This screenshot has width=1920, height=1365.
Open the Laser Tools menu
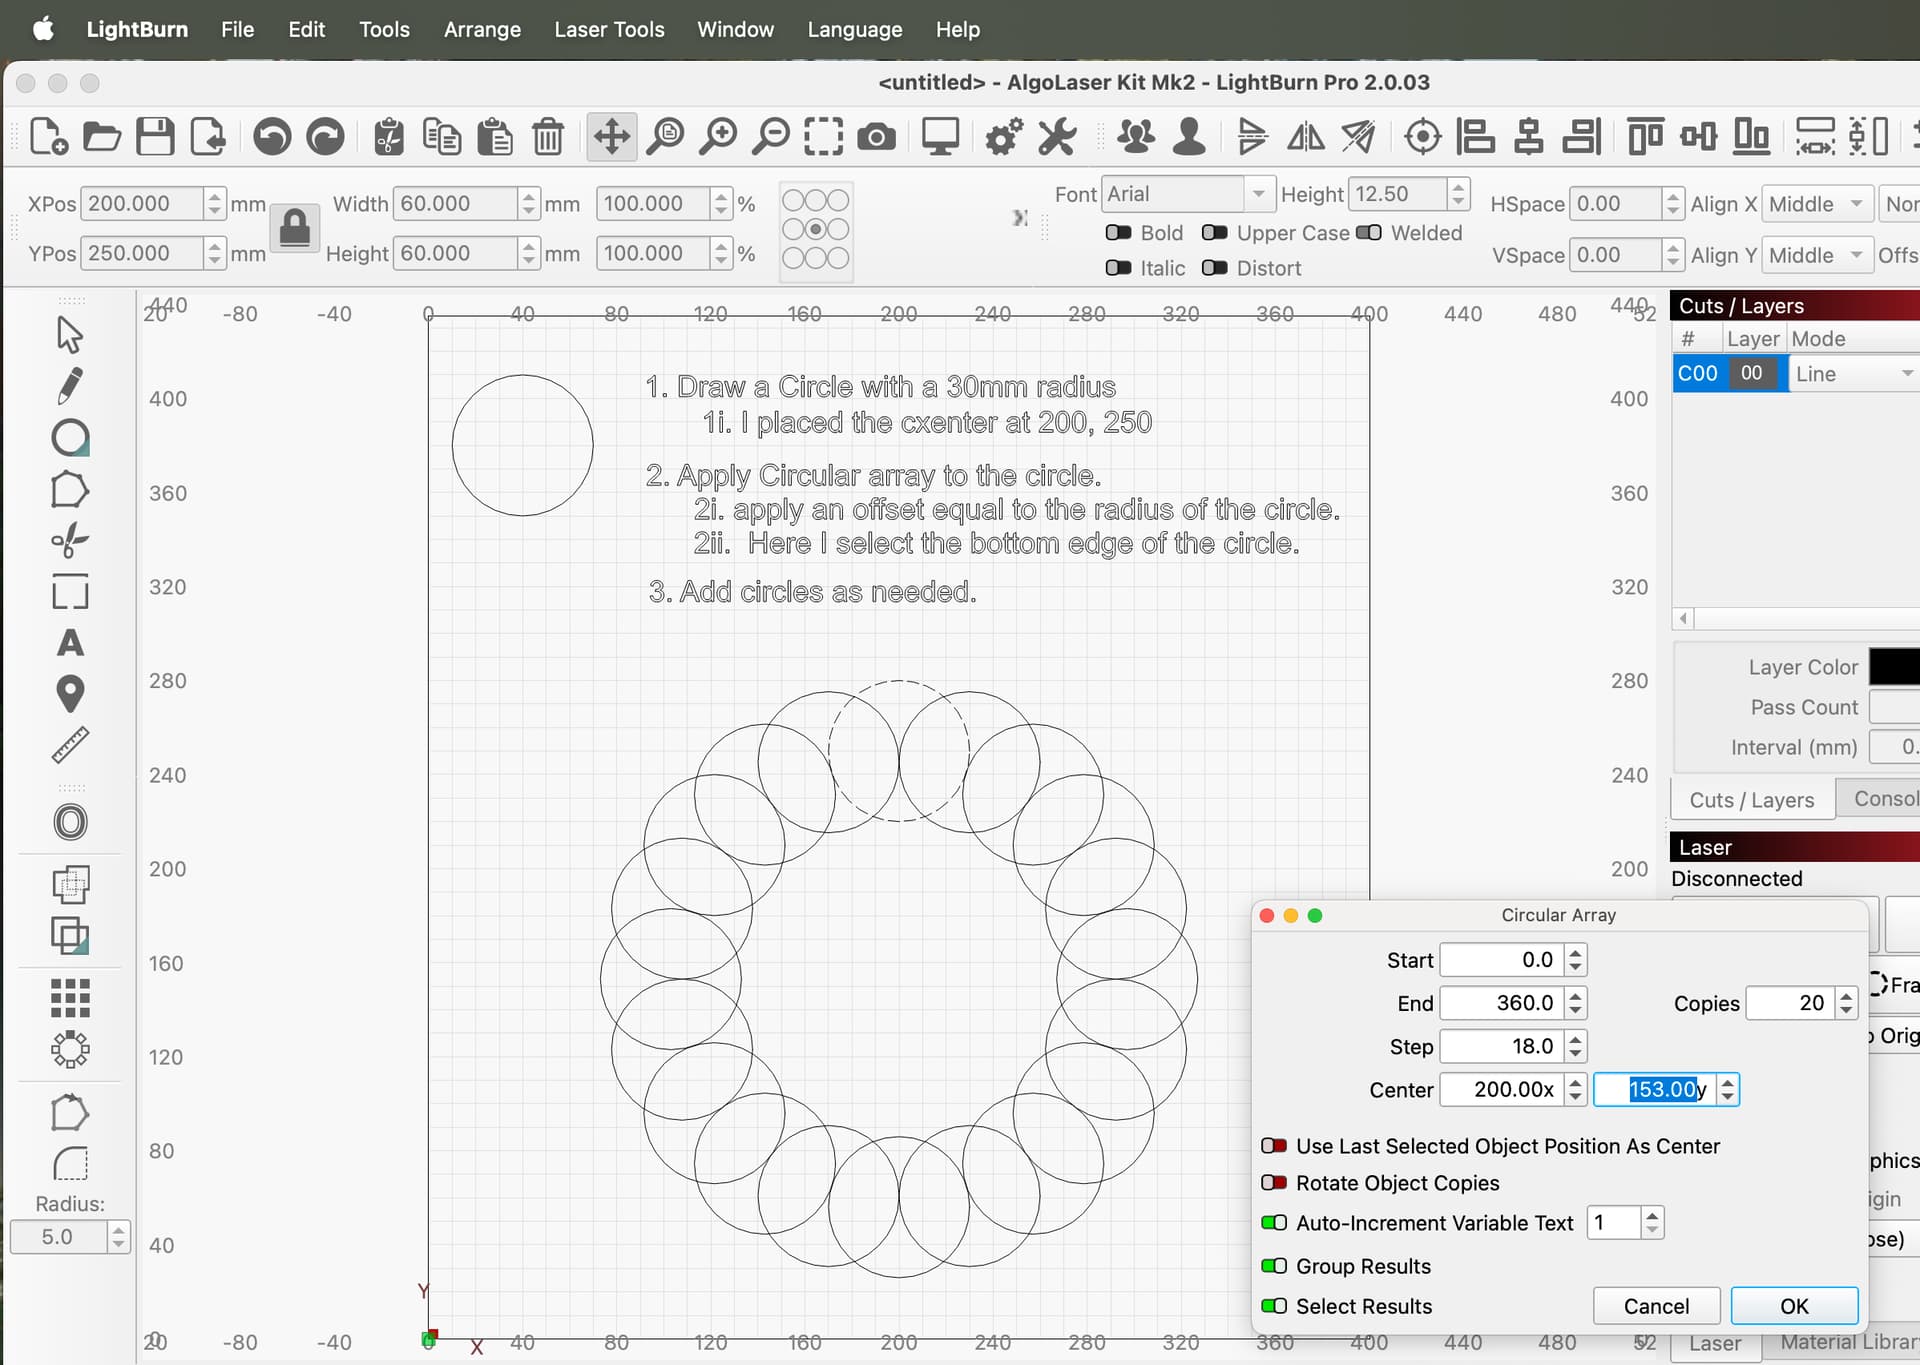pos(609,30)
